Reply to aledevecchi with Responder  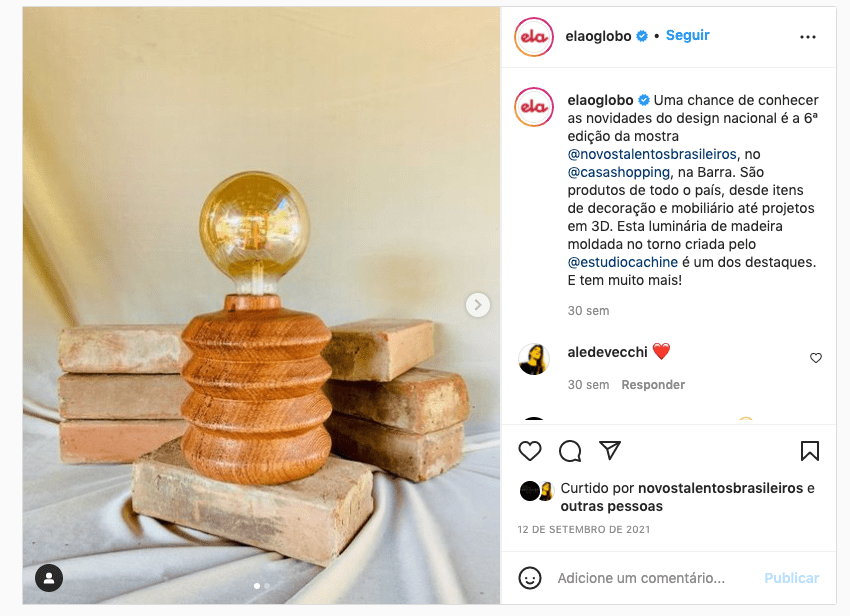pos(653,384)
